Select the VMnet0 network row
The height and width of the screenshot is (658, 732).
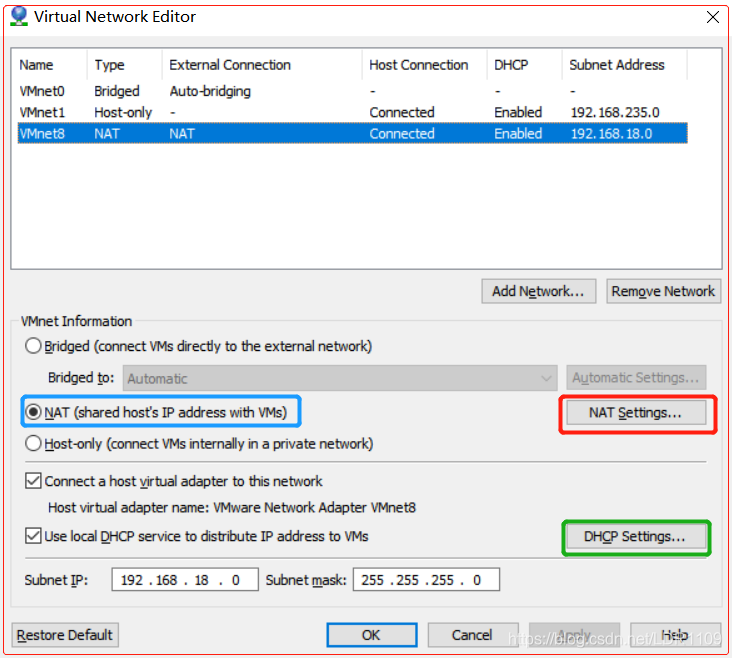click(352, 91)
